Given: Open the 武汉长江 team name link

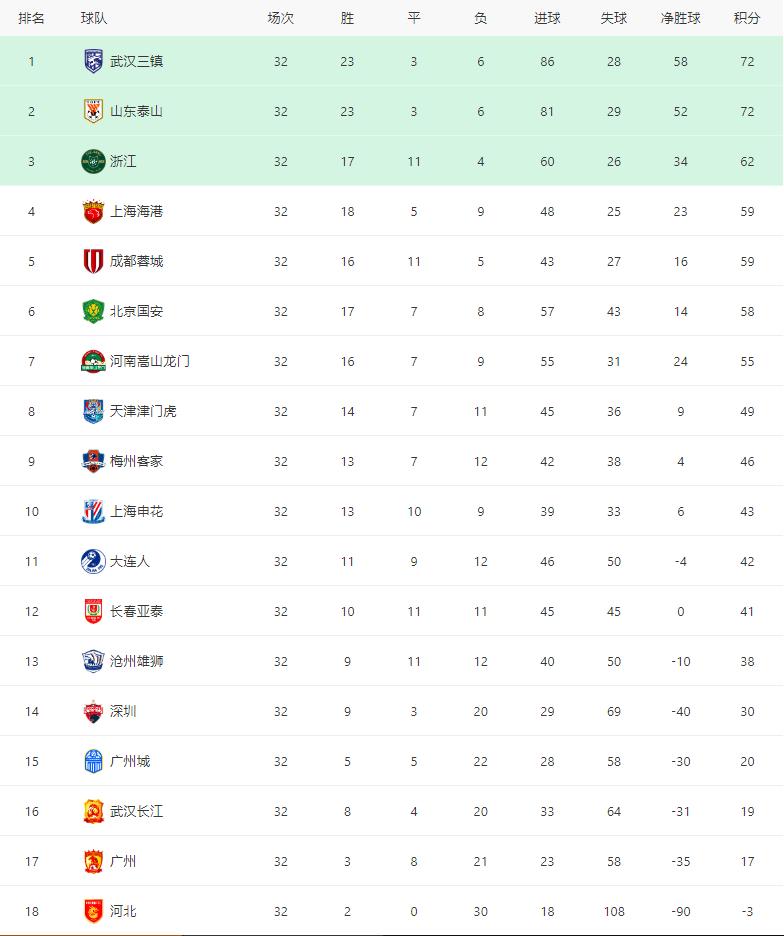Looking at the screenshot, I should coord(136,811).
